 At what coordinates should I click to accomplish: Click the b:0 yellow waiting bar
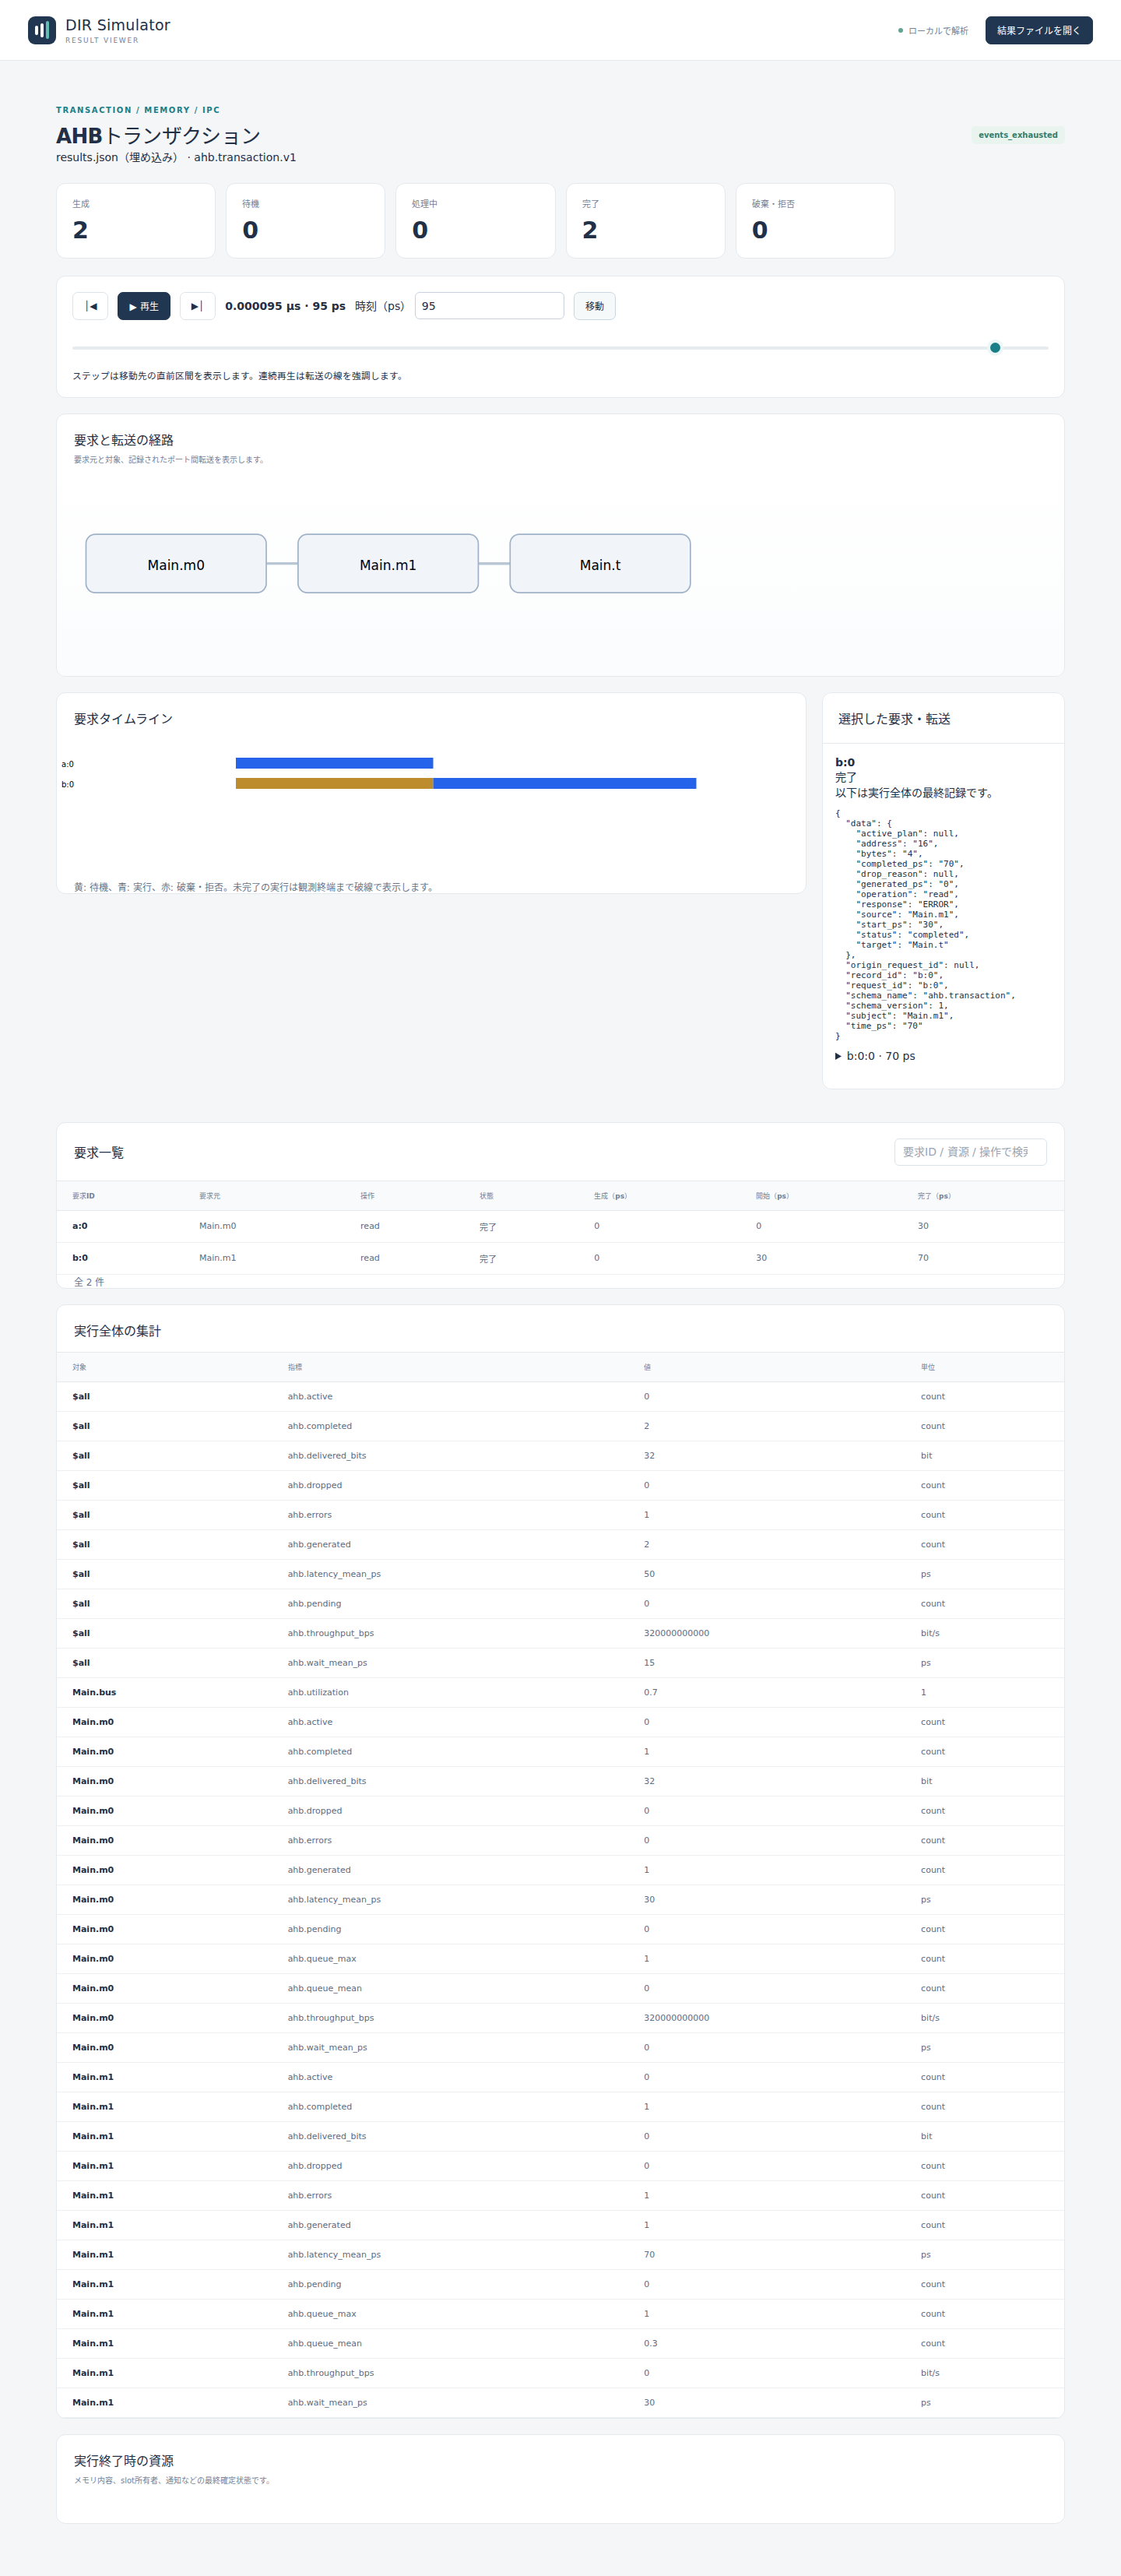click(334, 783)
